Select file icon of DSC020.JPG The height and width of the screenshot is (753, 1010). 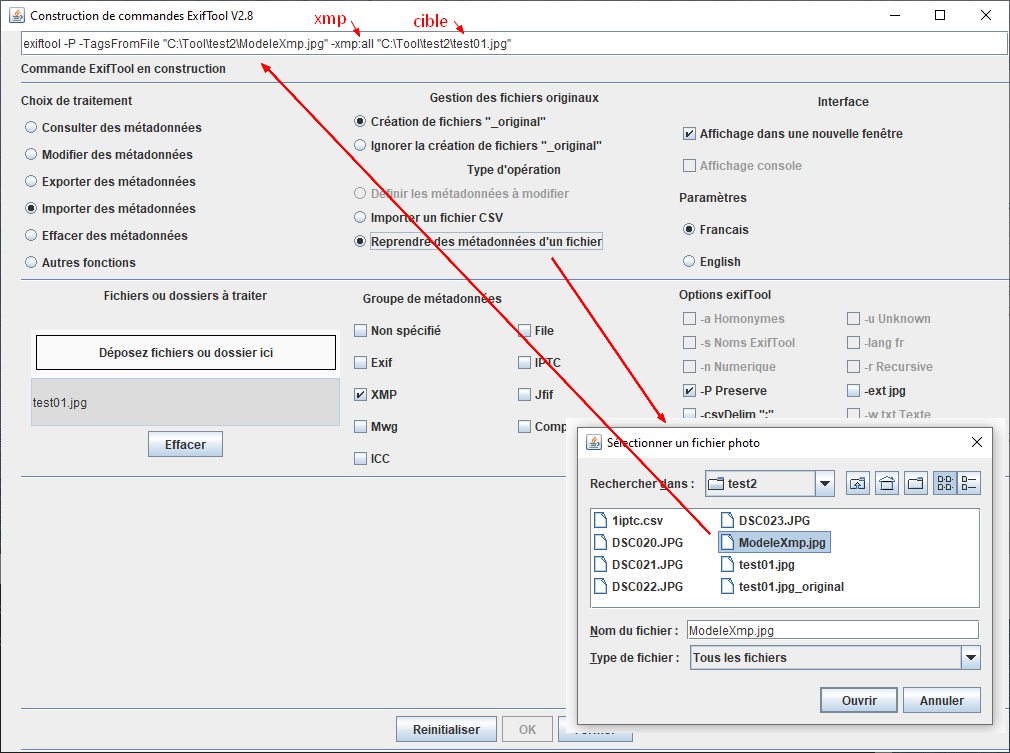pyautogui.click(x=600, y=542)
